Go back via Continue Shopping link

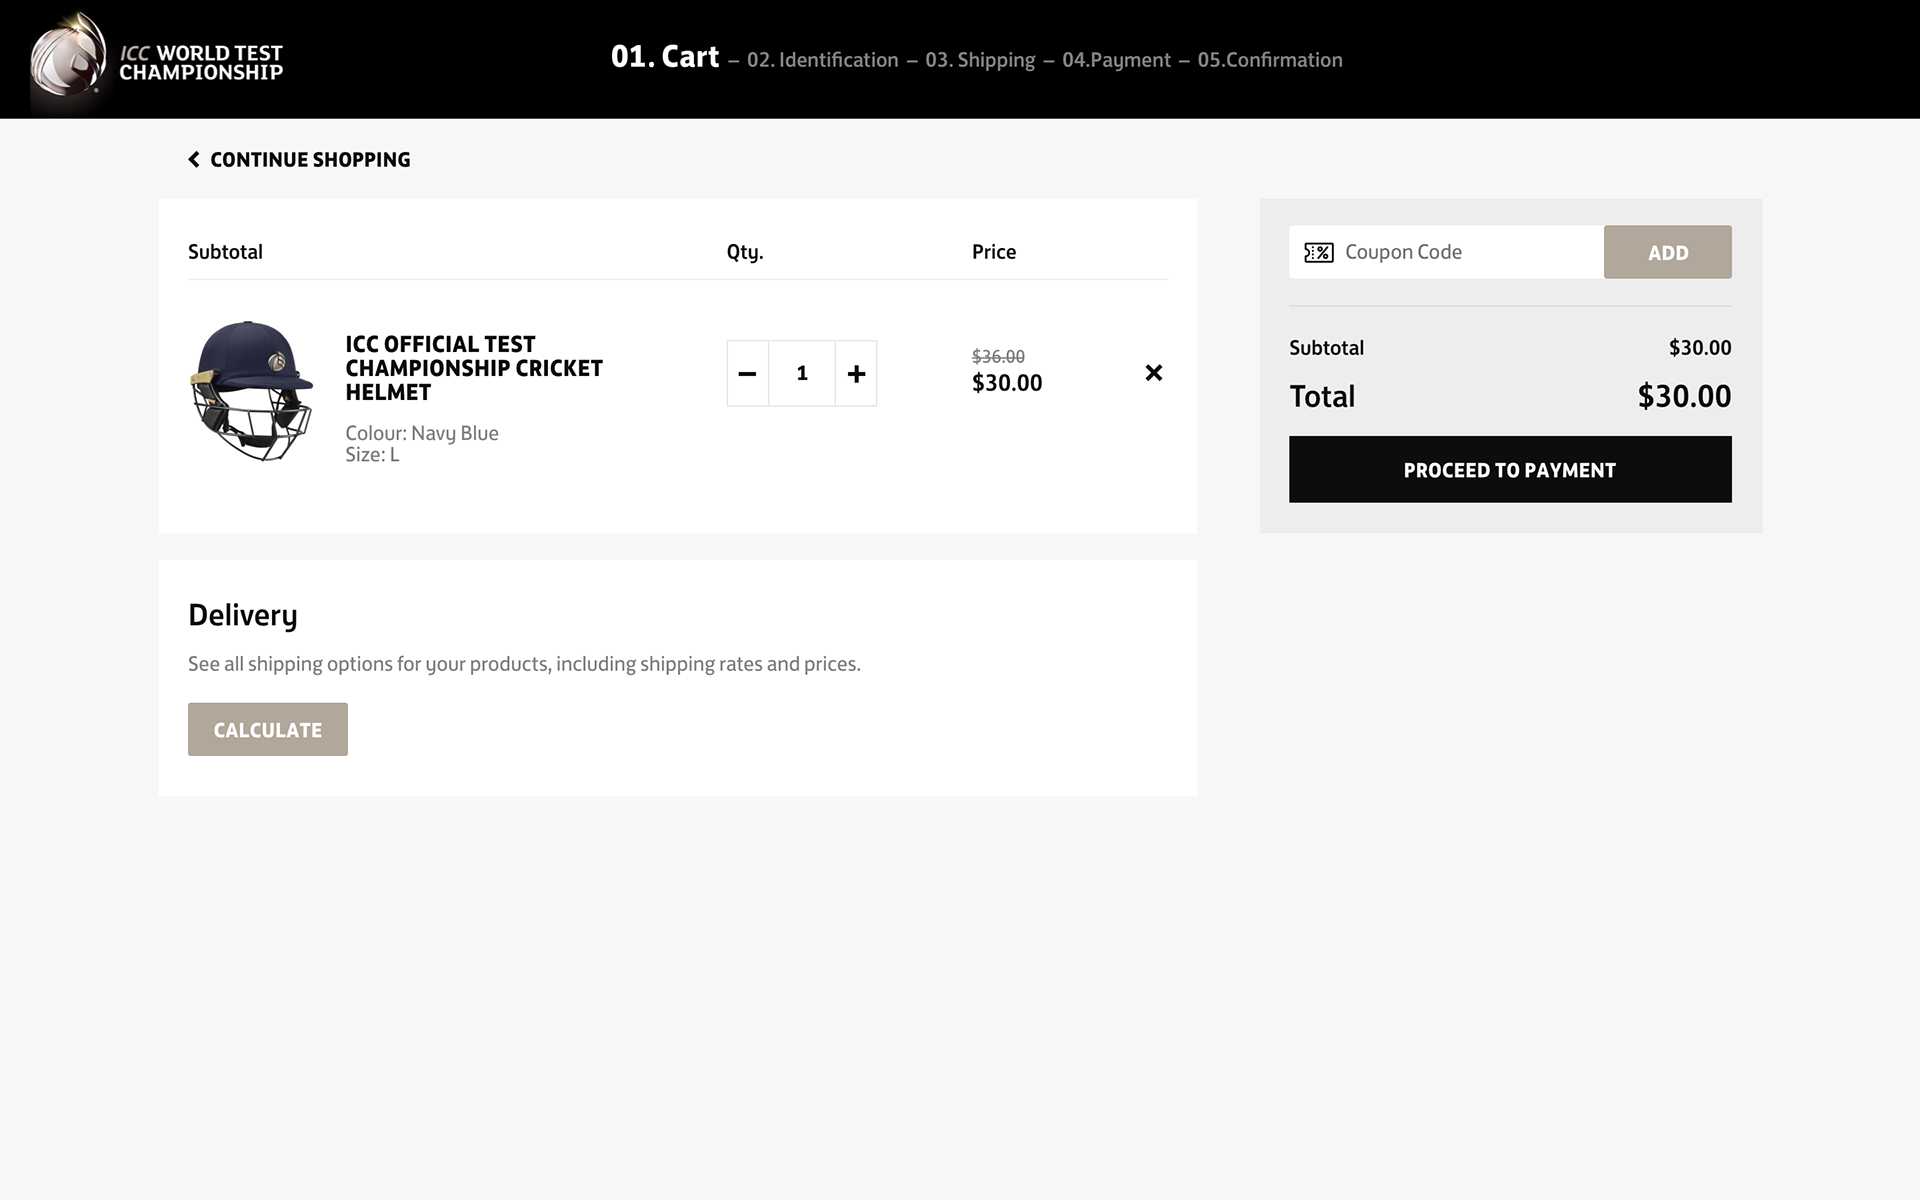click(x=310, y=160)
